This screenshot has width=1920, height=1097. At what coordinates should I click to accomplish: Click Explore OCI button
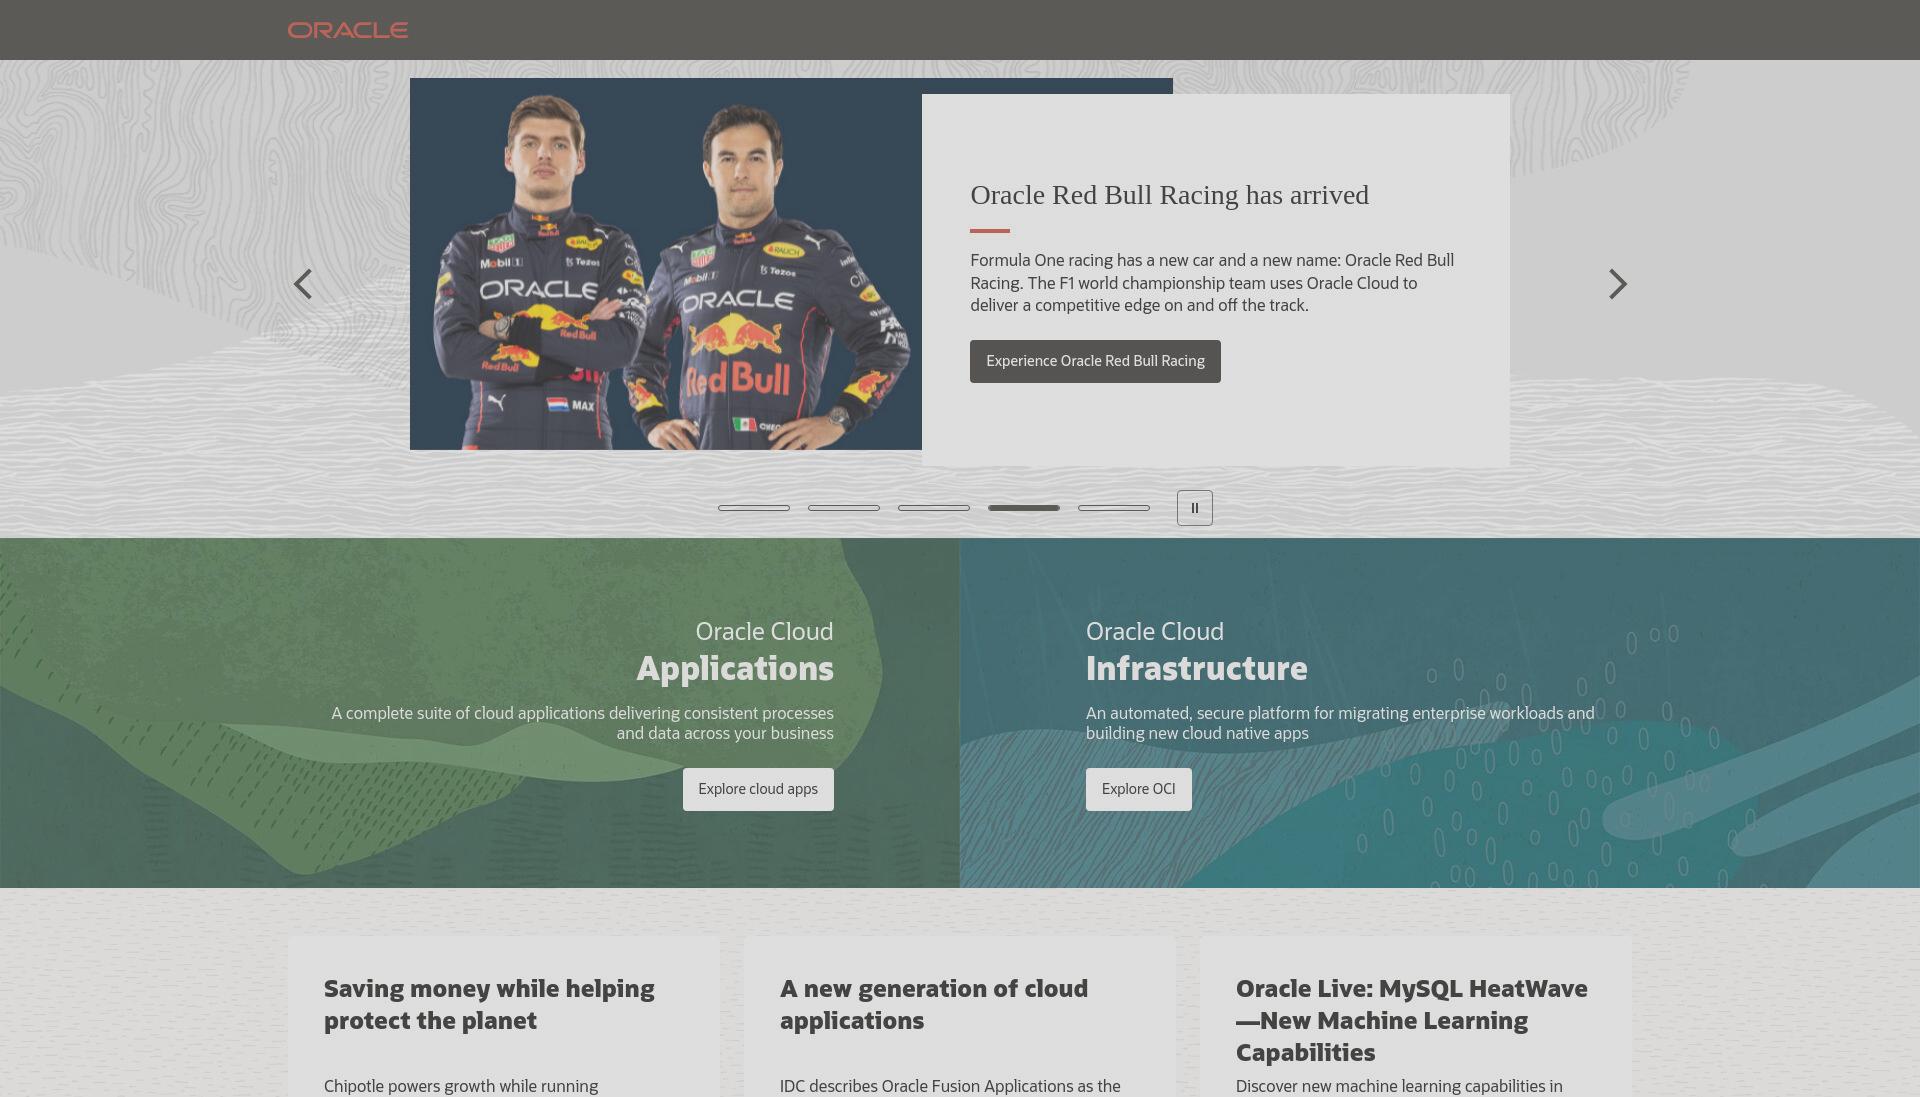pyautogui.click(x=1139, y=789)
